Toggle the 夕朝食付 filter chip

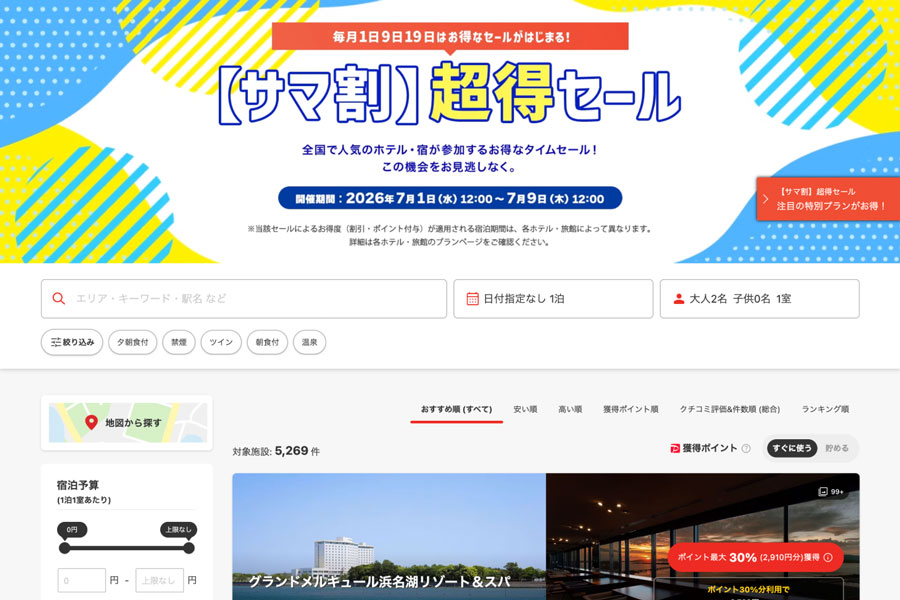[x=133, y=342]
